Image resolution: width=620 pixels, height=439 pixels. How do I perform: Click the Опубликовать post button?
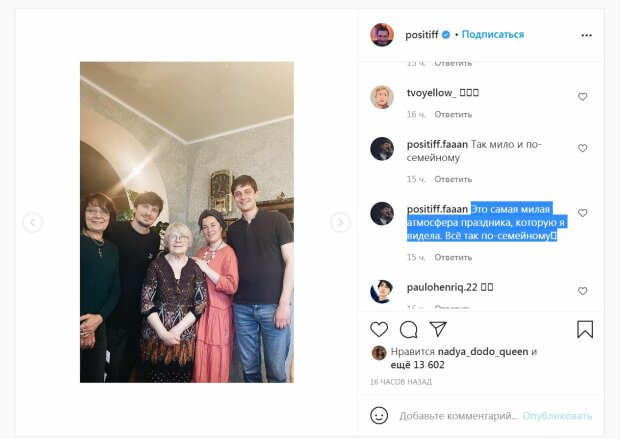(557, 416)
